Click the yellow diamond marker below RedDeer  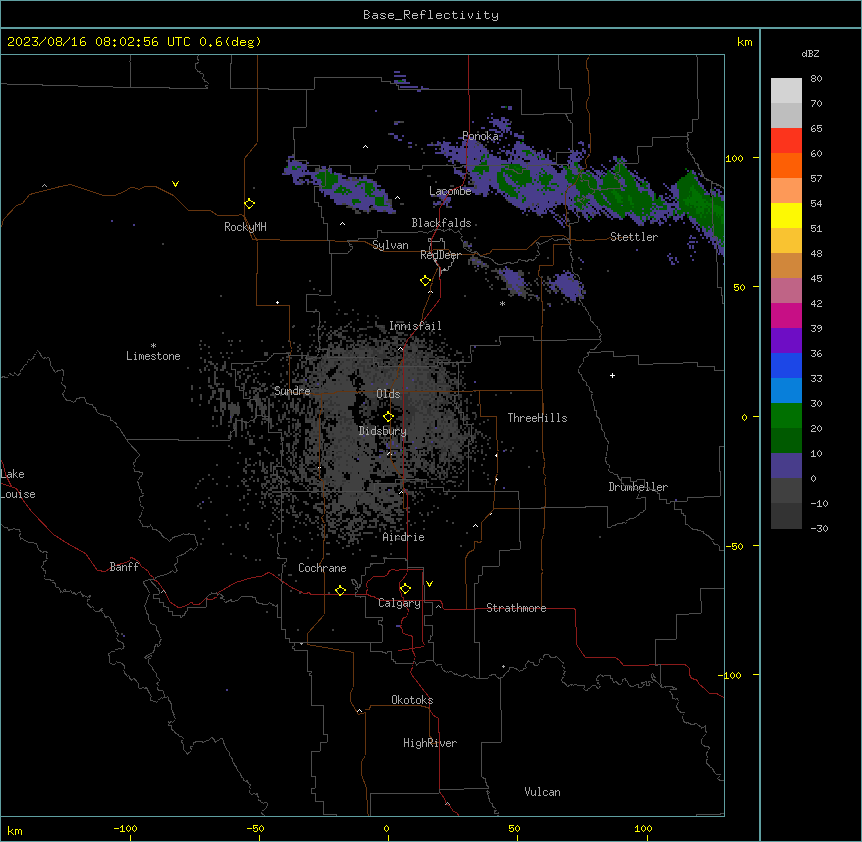426,281
